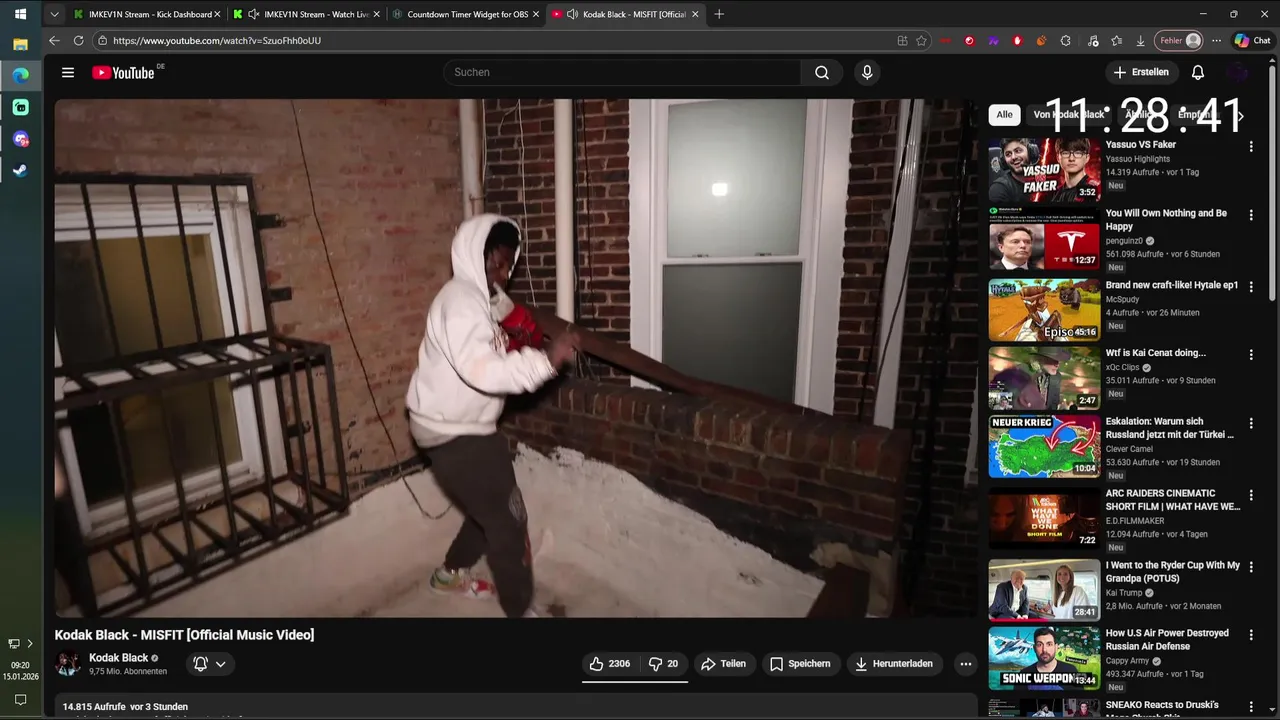
Task: Open options for You Will Own Nothing video
Action: pos(1251,215)
